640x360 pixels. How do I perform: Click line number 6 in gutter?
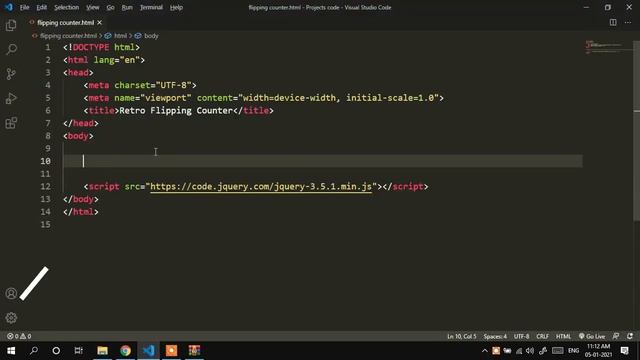coord(48,111)
